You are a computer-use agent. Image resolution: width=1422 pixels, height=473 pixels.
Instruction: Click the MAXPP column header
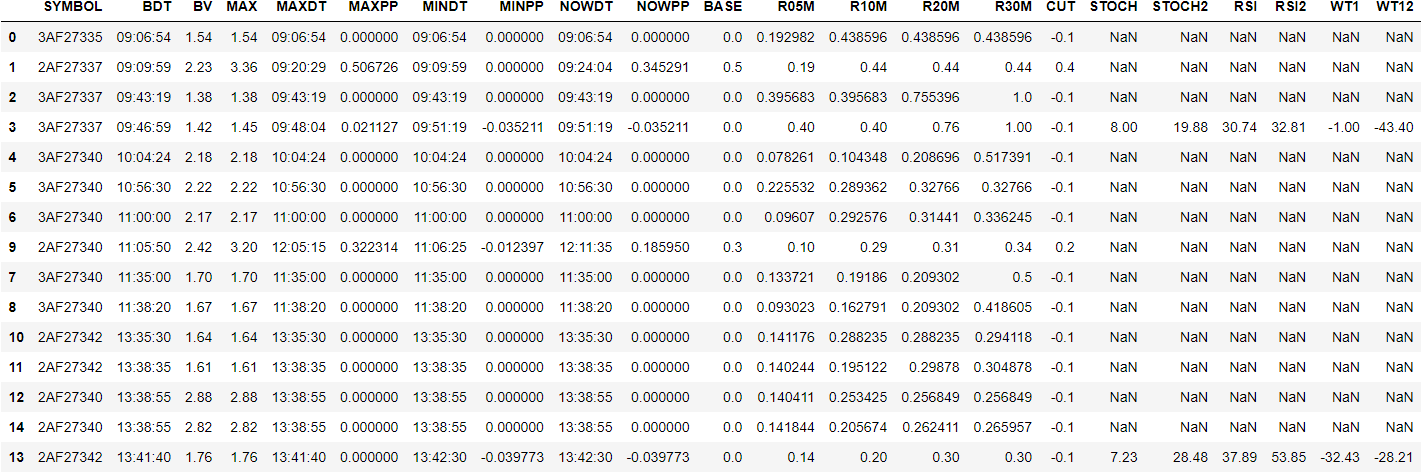[372, 7]
